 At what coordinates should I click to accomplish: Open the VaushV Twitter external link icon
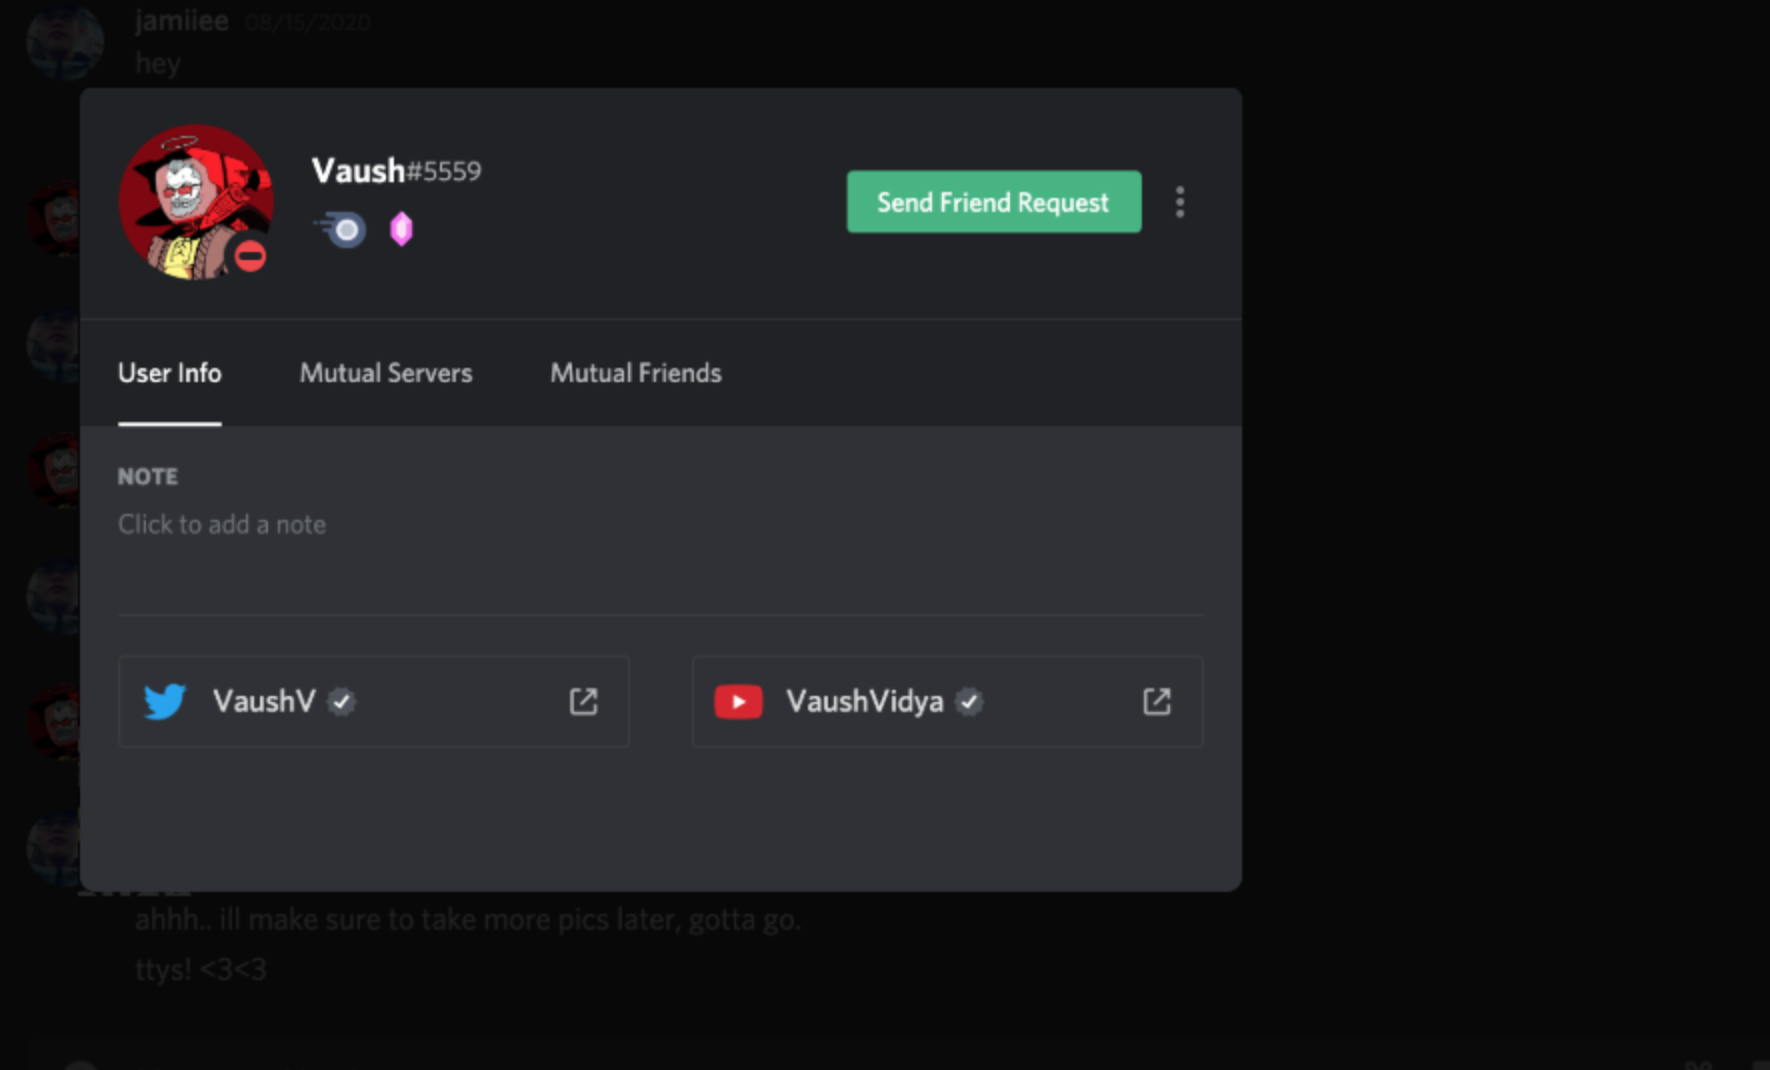coord(584,701)
